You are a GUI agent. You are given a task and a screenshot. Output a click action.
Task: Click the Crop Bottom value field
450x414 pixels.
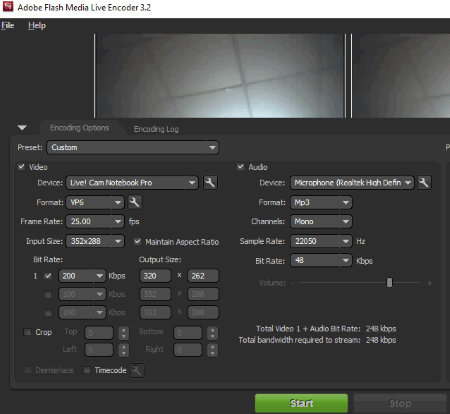click(188, 333)
